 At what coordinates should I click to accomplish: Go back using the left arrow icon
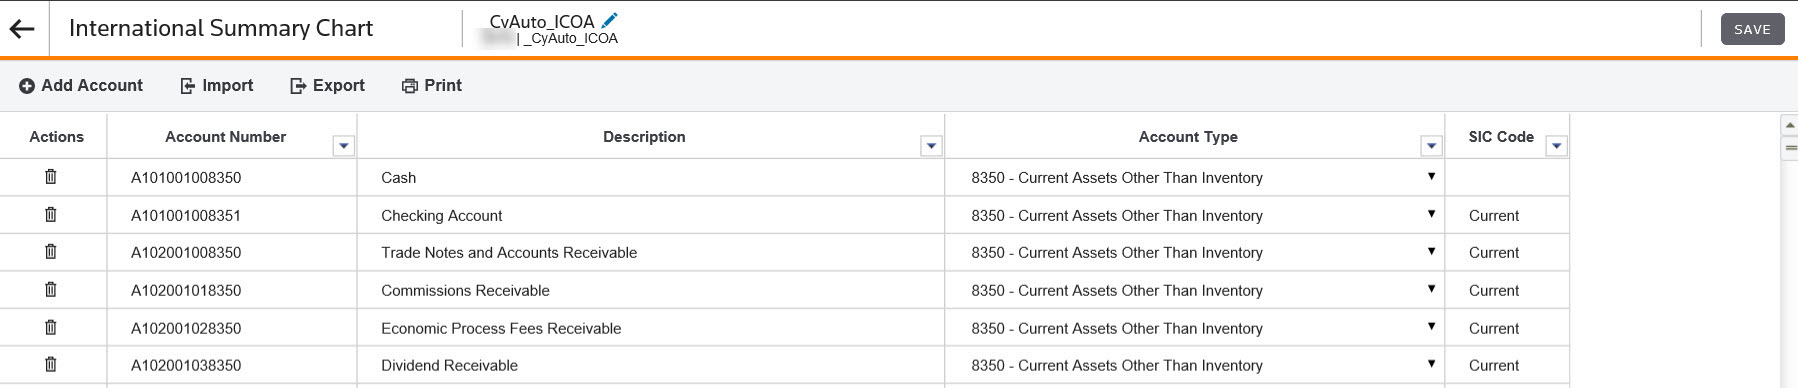pos(22,29)
